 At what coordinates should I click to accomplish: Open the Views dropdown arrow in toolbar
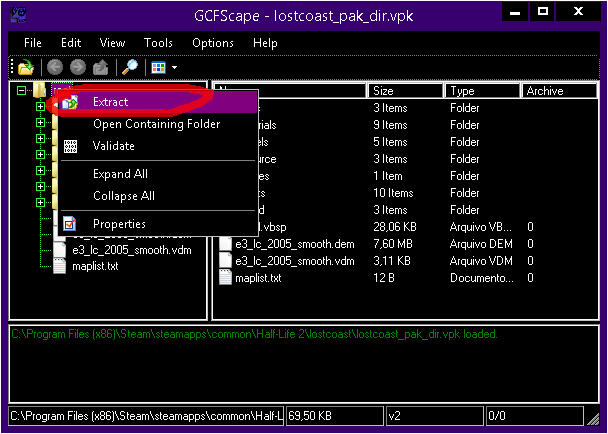[x=174, y=67]
